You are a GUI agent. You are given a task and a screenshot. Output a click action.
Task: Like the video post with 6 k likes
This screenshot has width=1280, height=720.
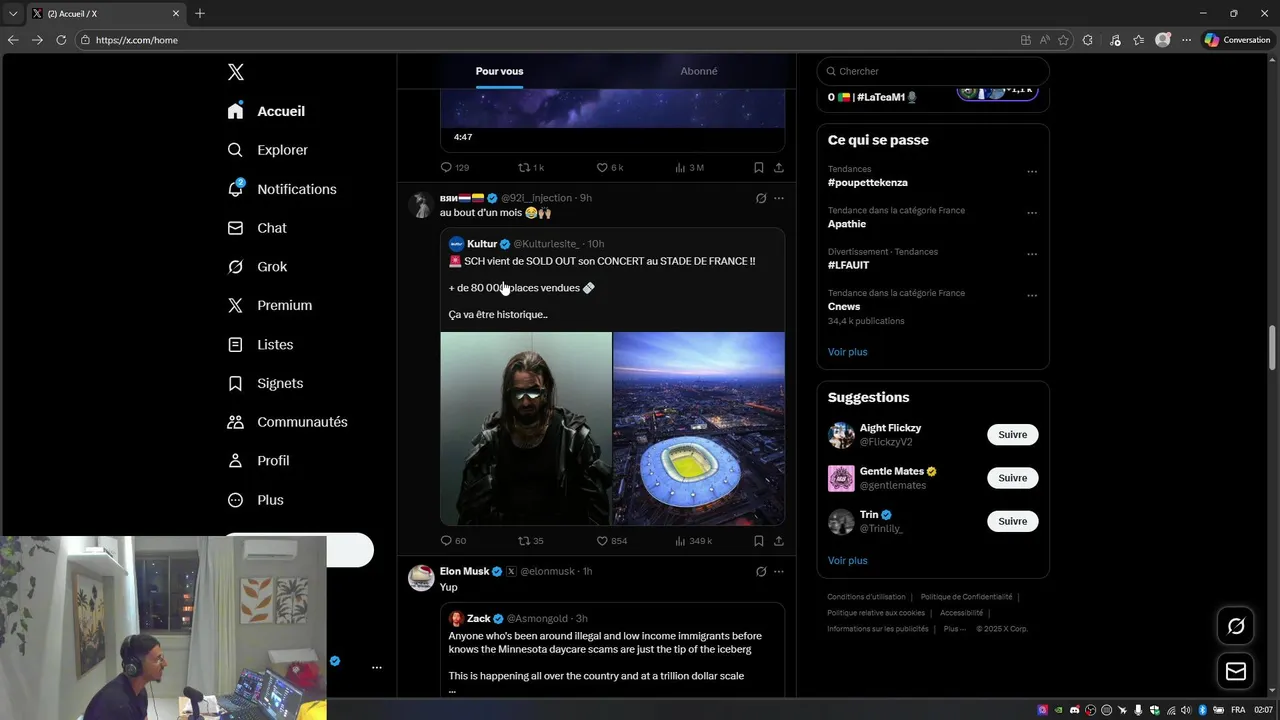pos(609,168)
